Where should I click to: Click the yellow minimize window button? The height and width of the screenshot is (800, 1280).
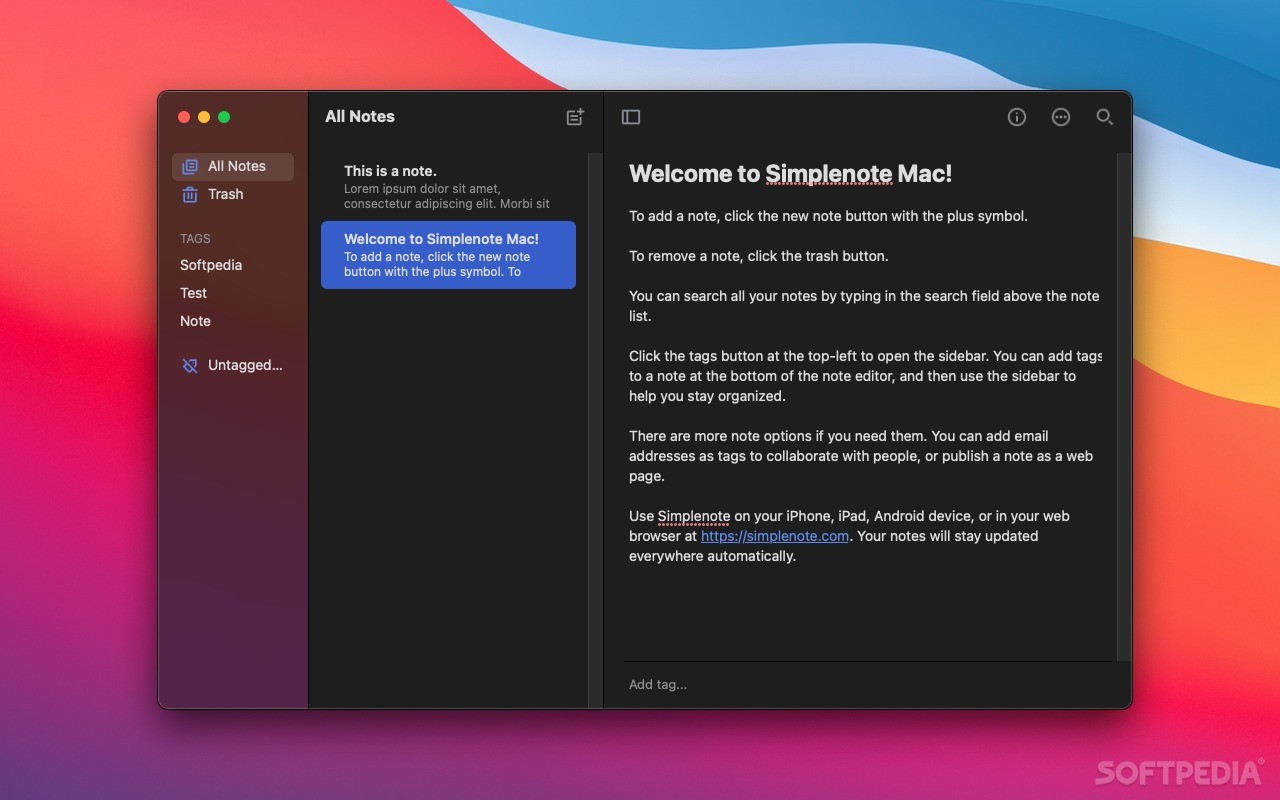click(204, 117)
